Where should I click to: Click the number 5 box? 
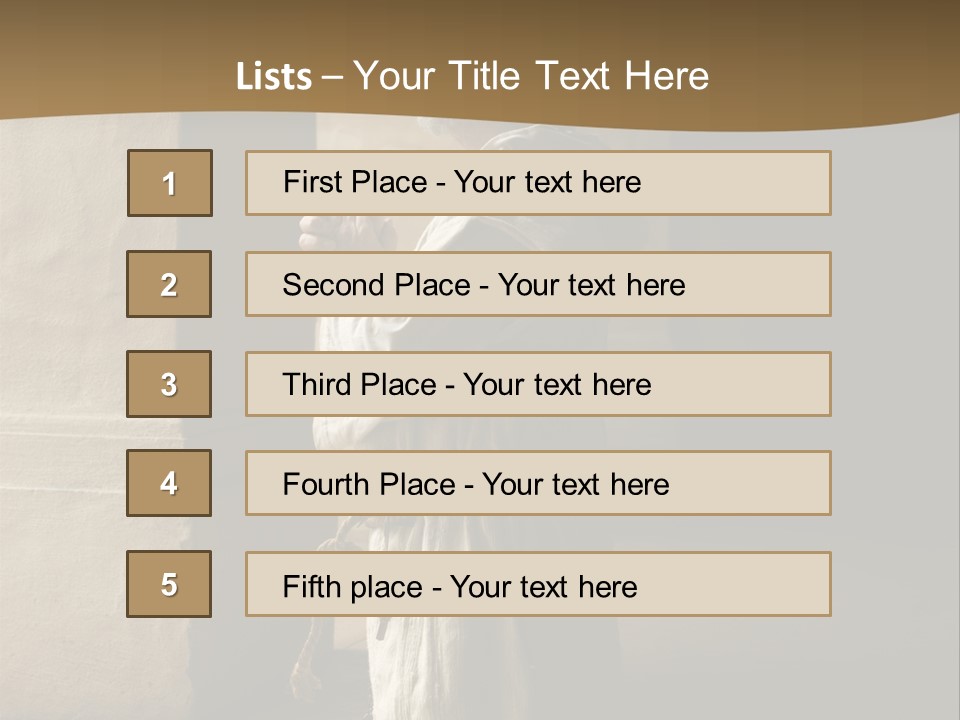click(169, 584)
